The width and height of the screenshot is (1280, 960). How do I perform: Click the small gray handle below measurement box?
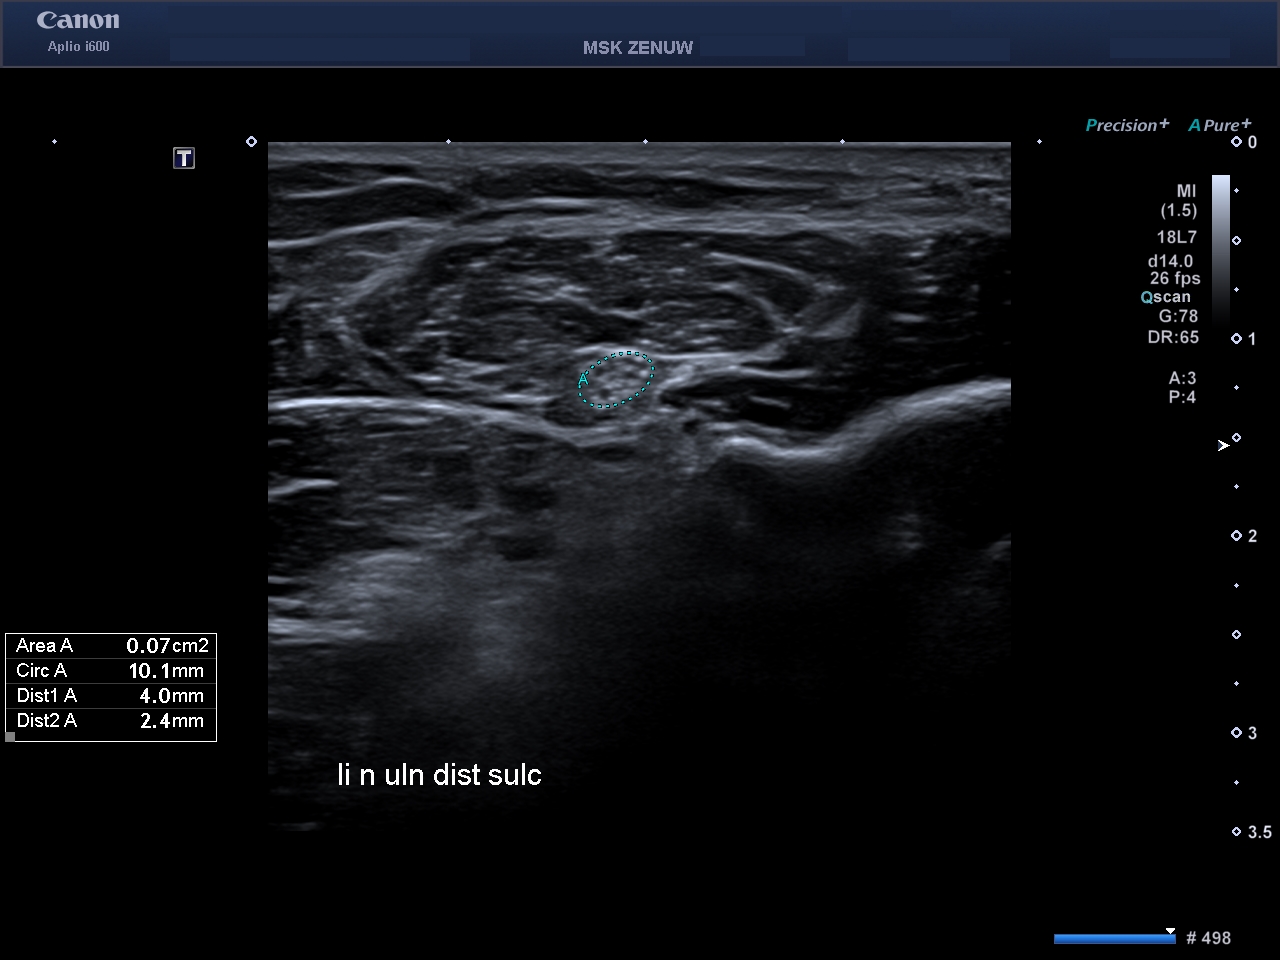click(10, 737)
